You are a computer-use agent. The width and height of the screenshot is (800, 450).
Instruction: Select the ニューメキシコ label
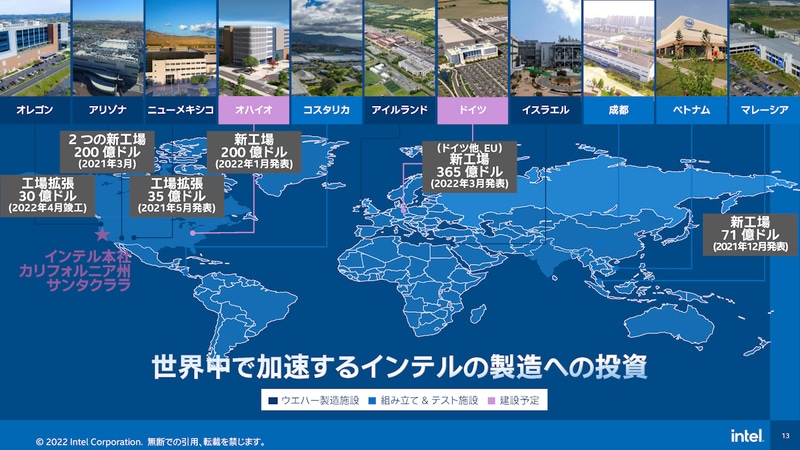181,110
